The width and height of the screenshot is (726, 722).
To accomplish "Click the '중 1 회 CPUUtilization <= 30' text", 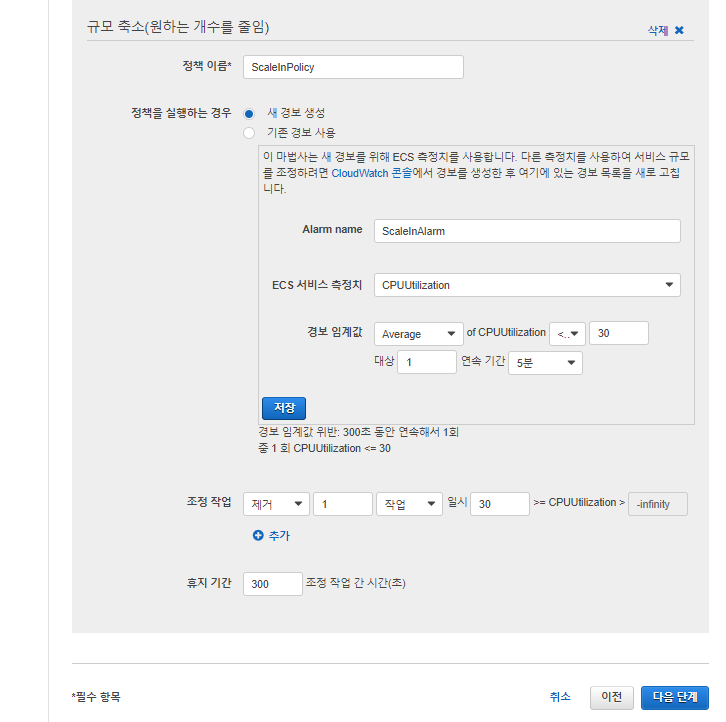I will (x=325, y=448).
